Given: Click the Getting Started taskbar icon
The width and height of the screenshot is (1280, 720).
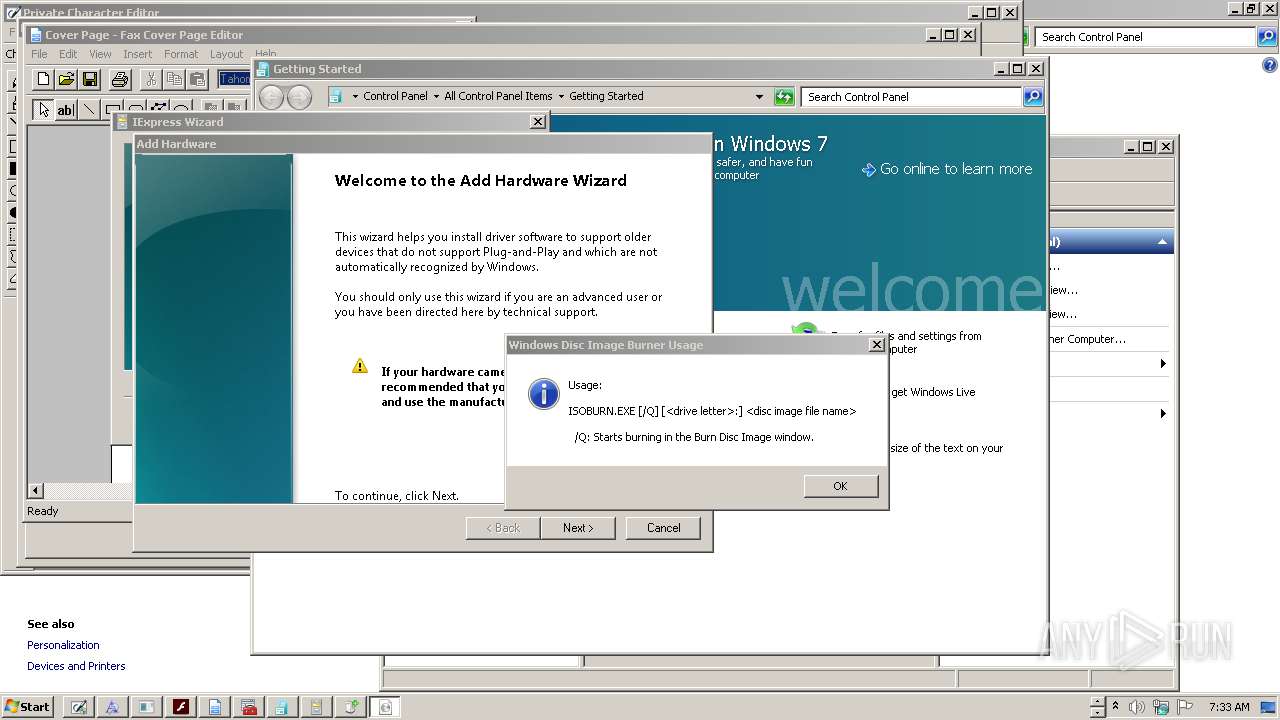Looking at the screenshot, I should (x=282, y=707).
